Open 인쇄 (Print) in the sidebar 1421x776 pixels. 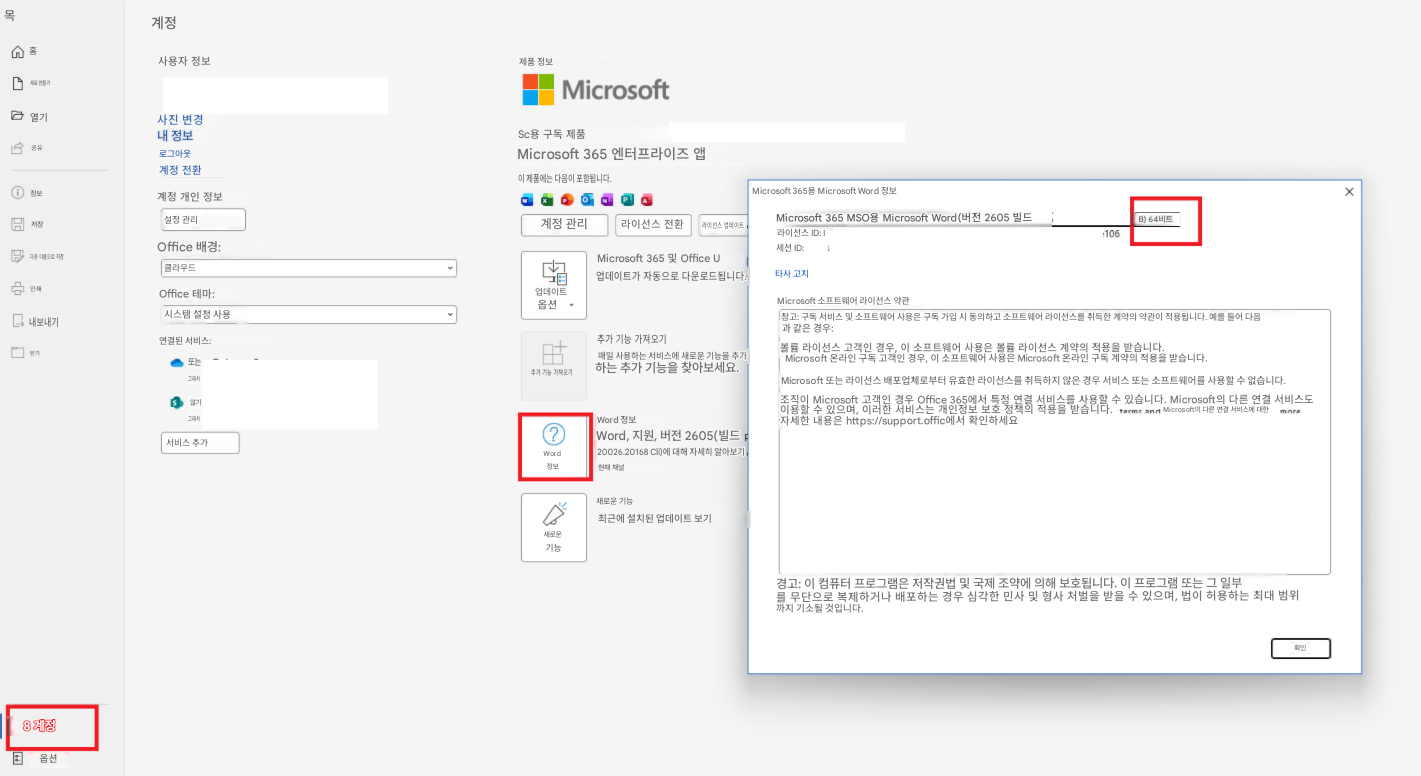(x=27, y=289)
